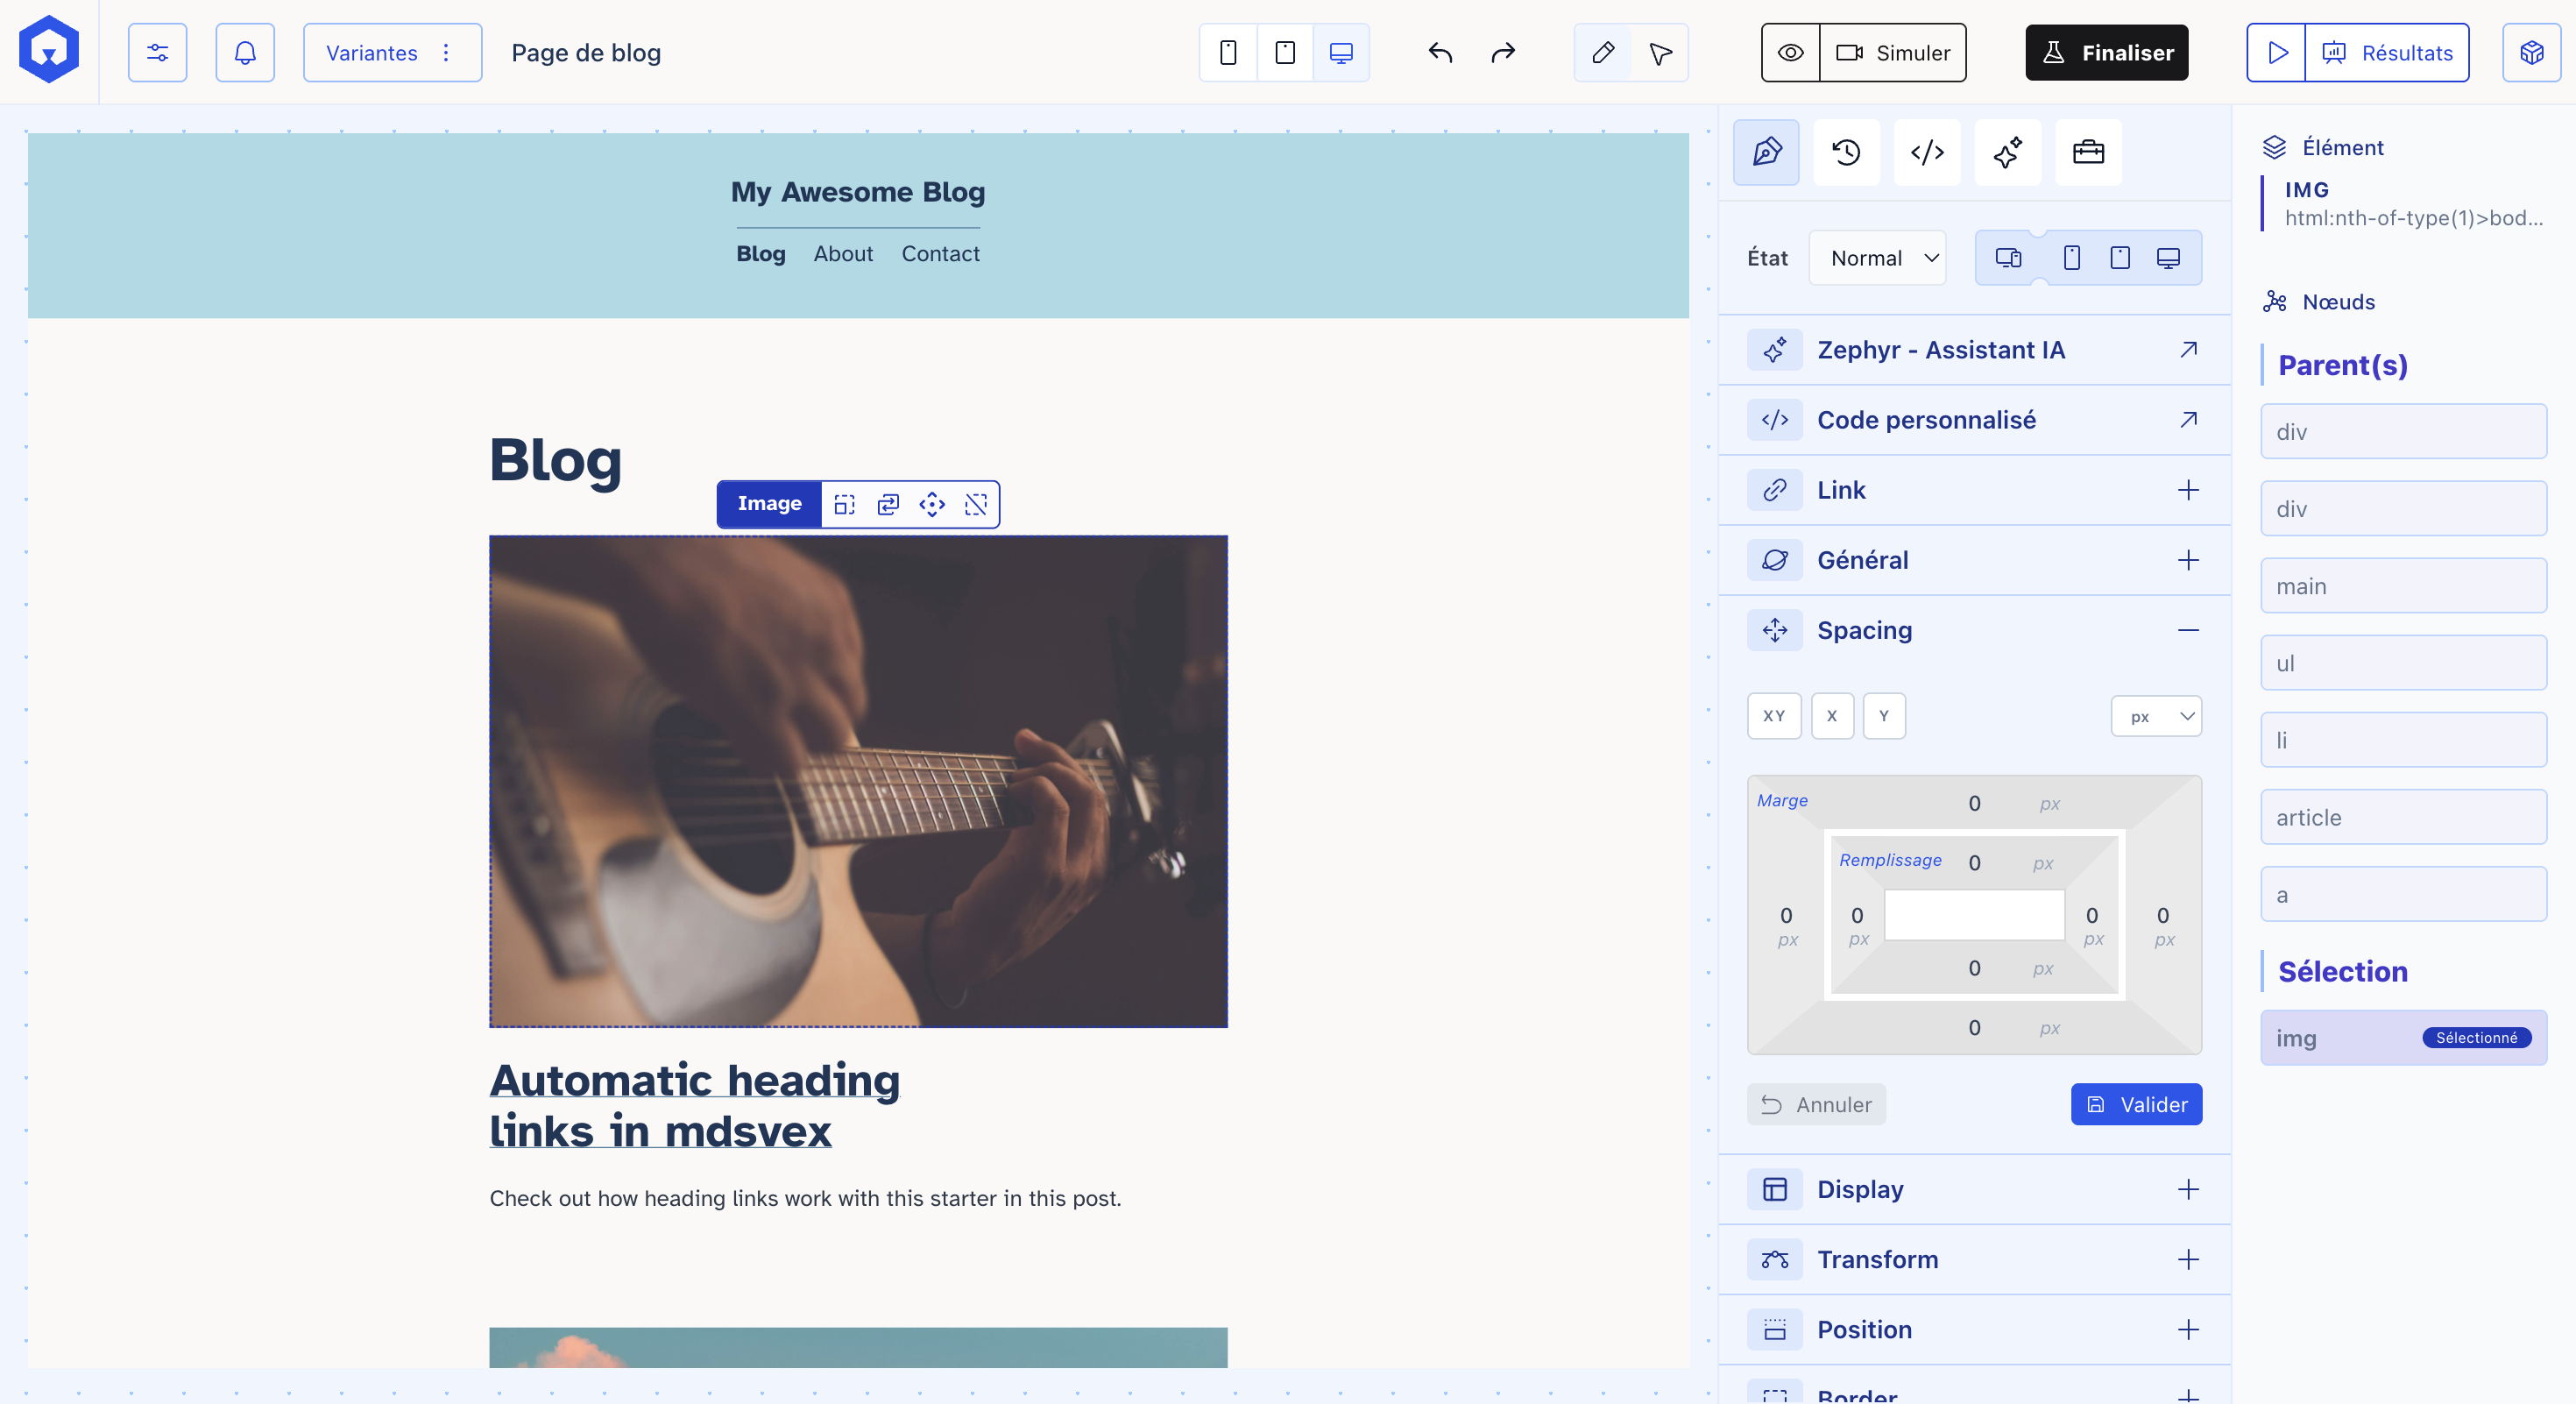Open the notifications bell icon
The width and height of the screenshot is (2576, 1404).
pos(245,53)
